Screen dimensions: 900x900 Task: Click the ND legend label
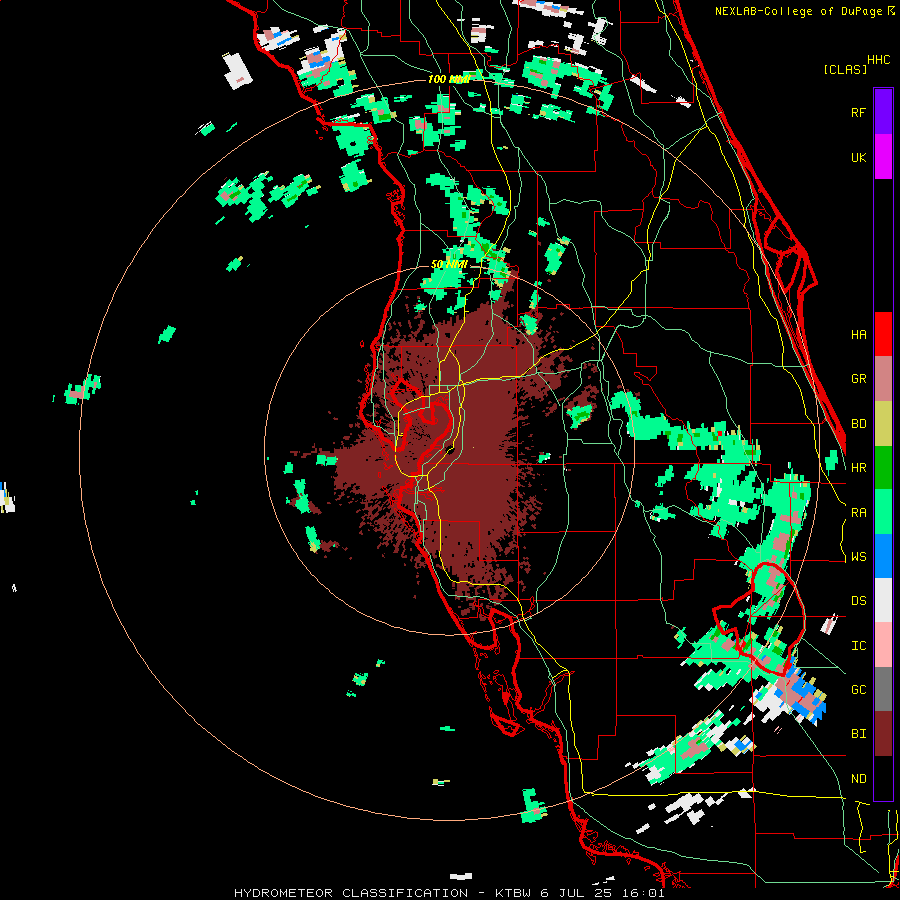858,779
